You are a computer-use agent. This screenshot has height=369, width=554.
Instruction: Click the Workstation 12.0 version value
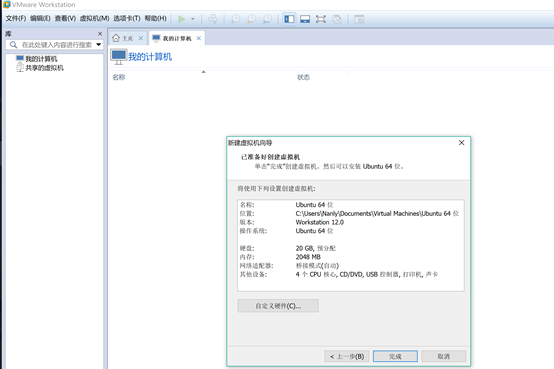click(320, 222)
